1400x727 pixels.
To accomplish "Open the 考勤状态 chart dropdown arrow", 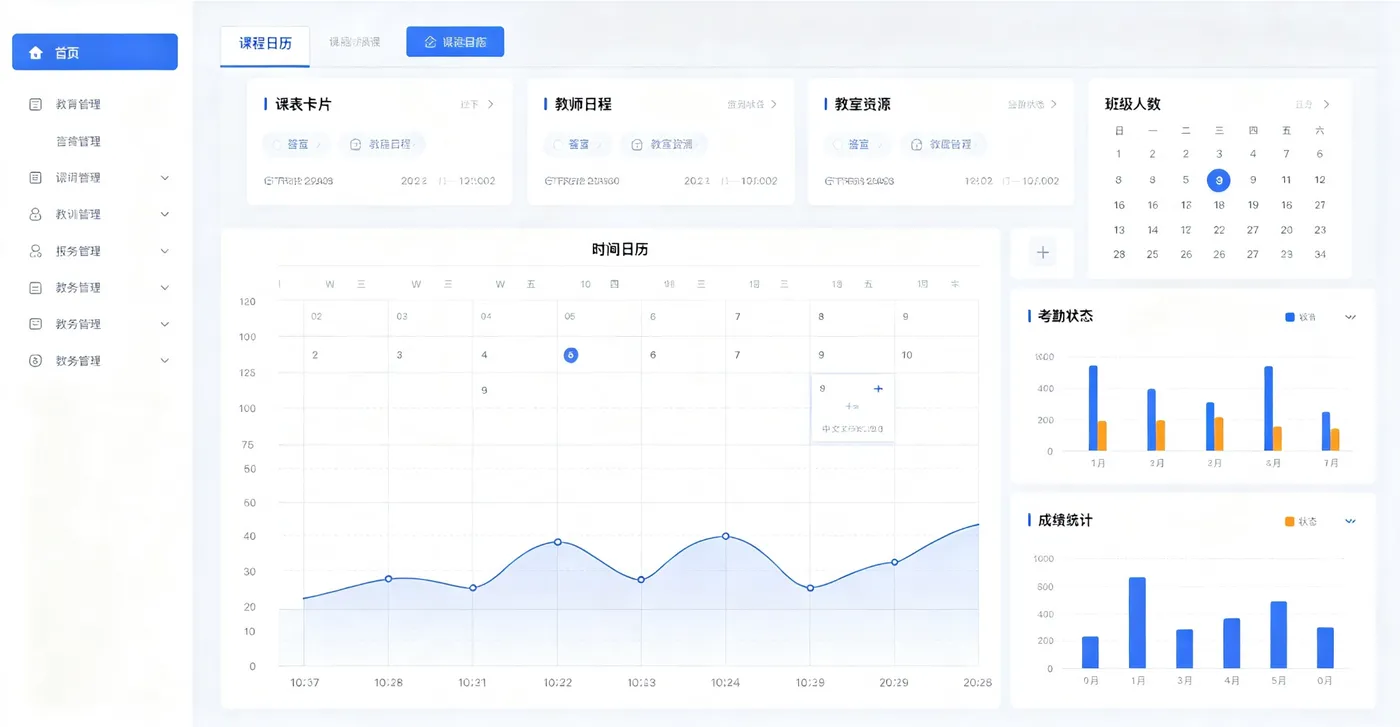I will click(1351, 317).
